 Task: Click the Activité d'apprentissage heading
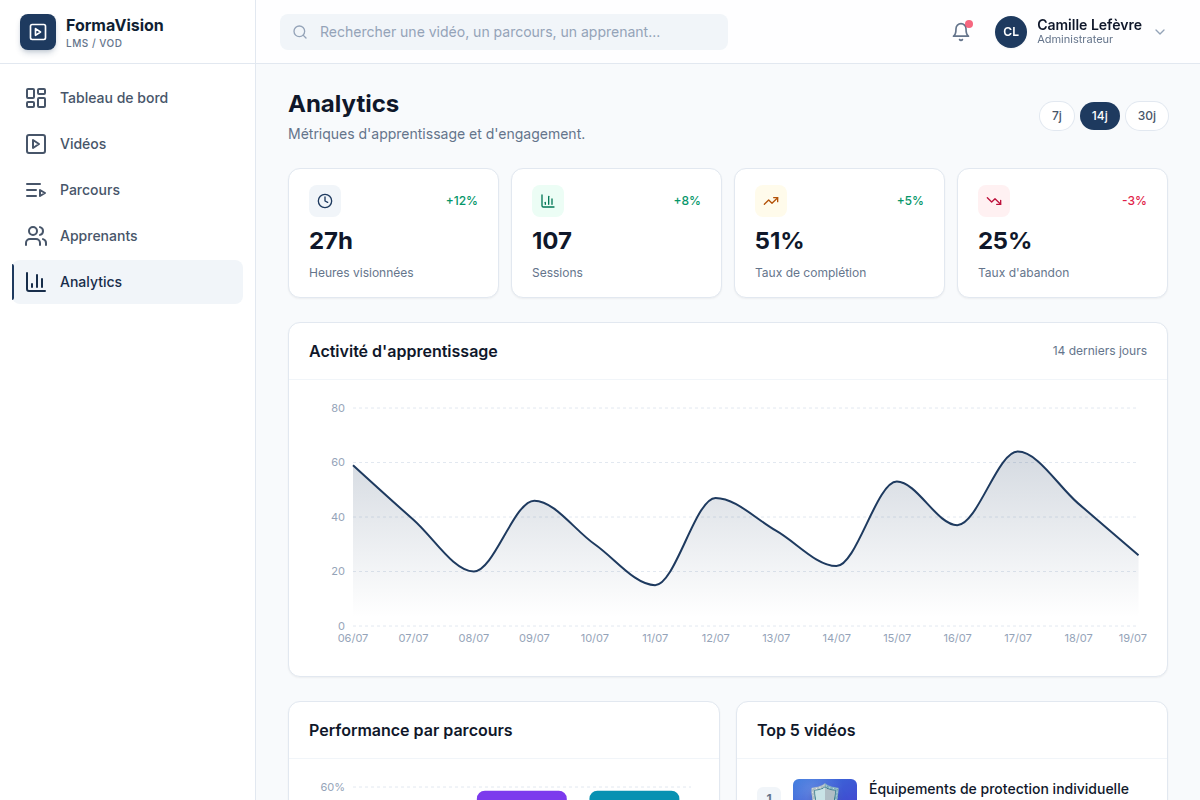tap(403, 351)
